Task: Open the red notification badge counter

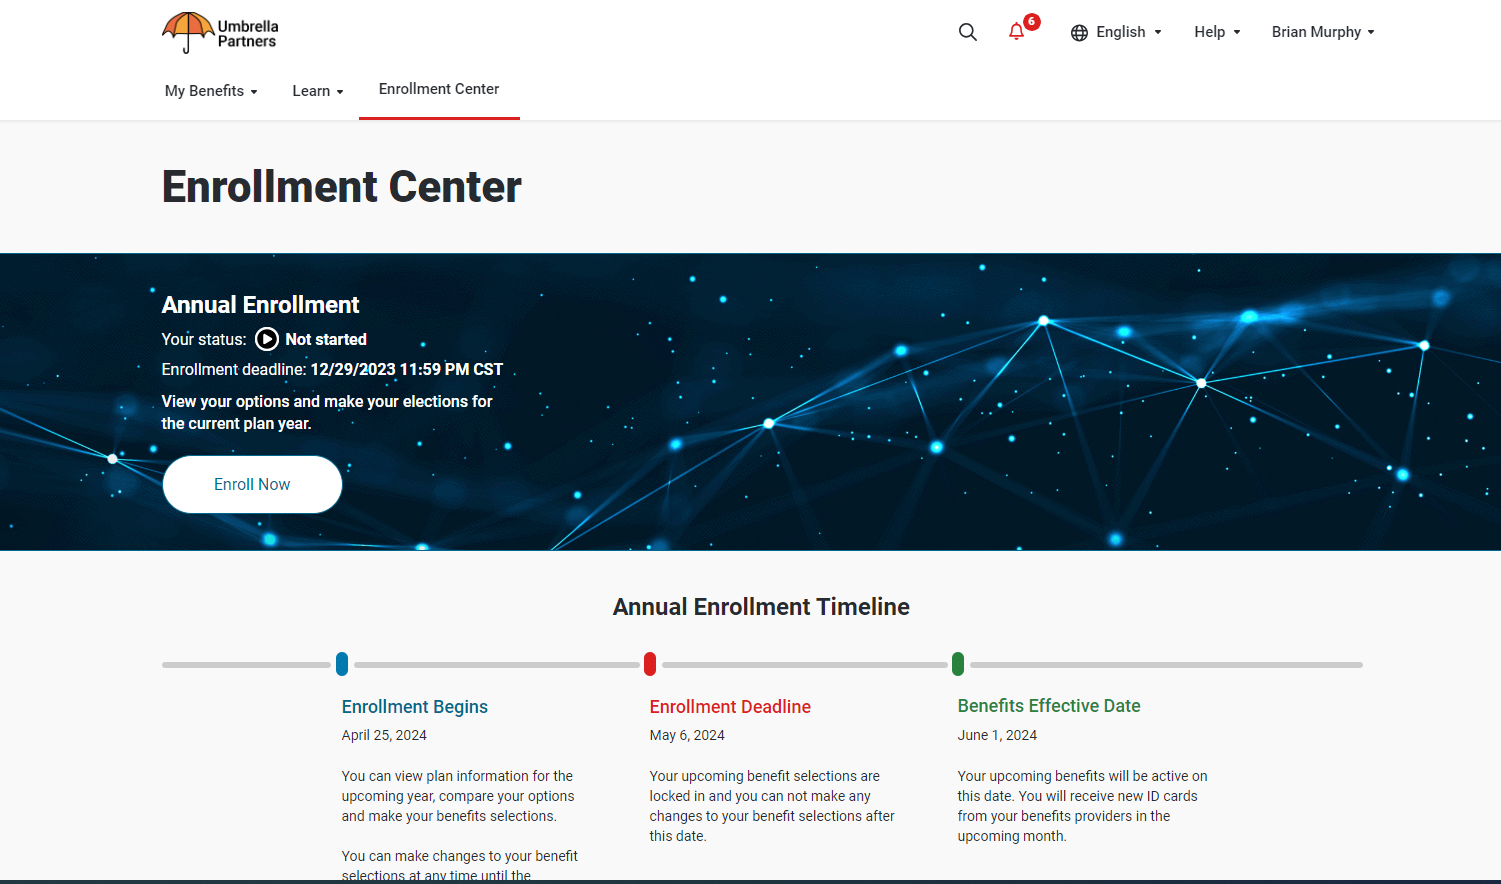Action: [1030, 21]
